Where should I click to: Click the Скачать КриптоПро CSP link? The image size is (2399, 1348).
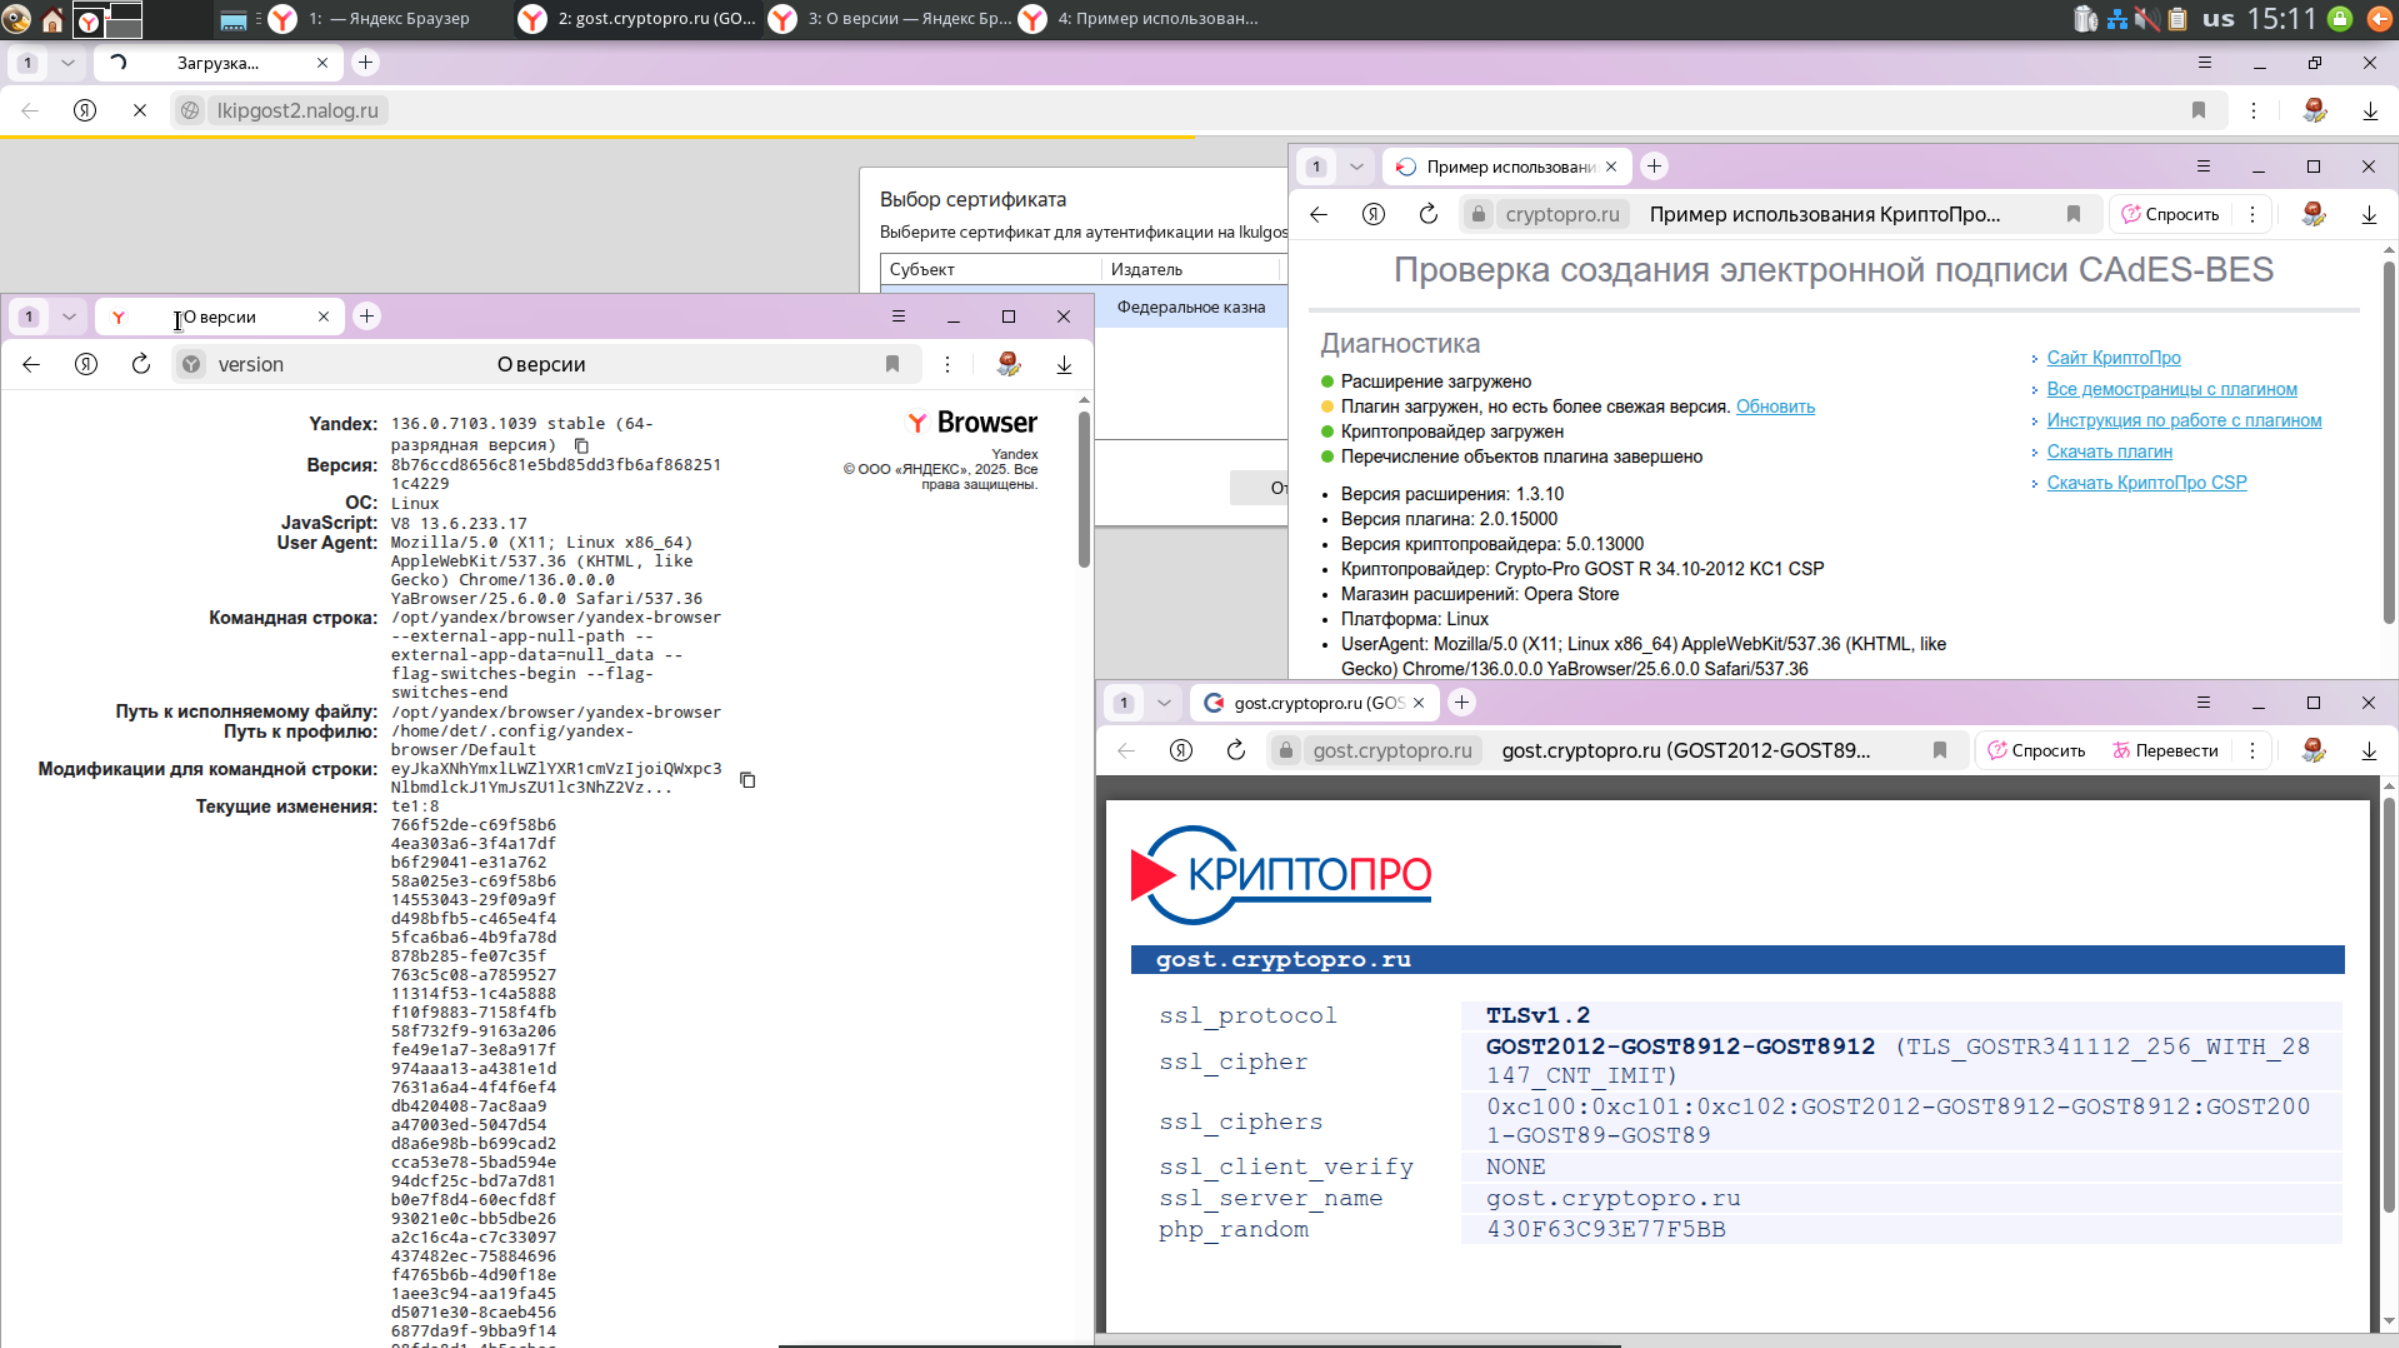[x=2146, y=482]
